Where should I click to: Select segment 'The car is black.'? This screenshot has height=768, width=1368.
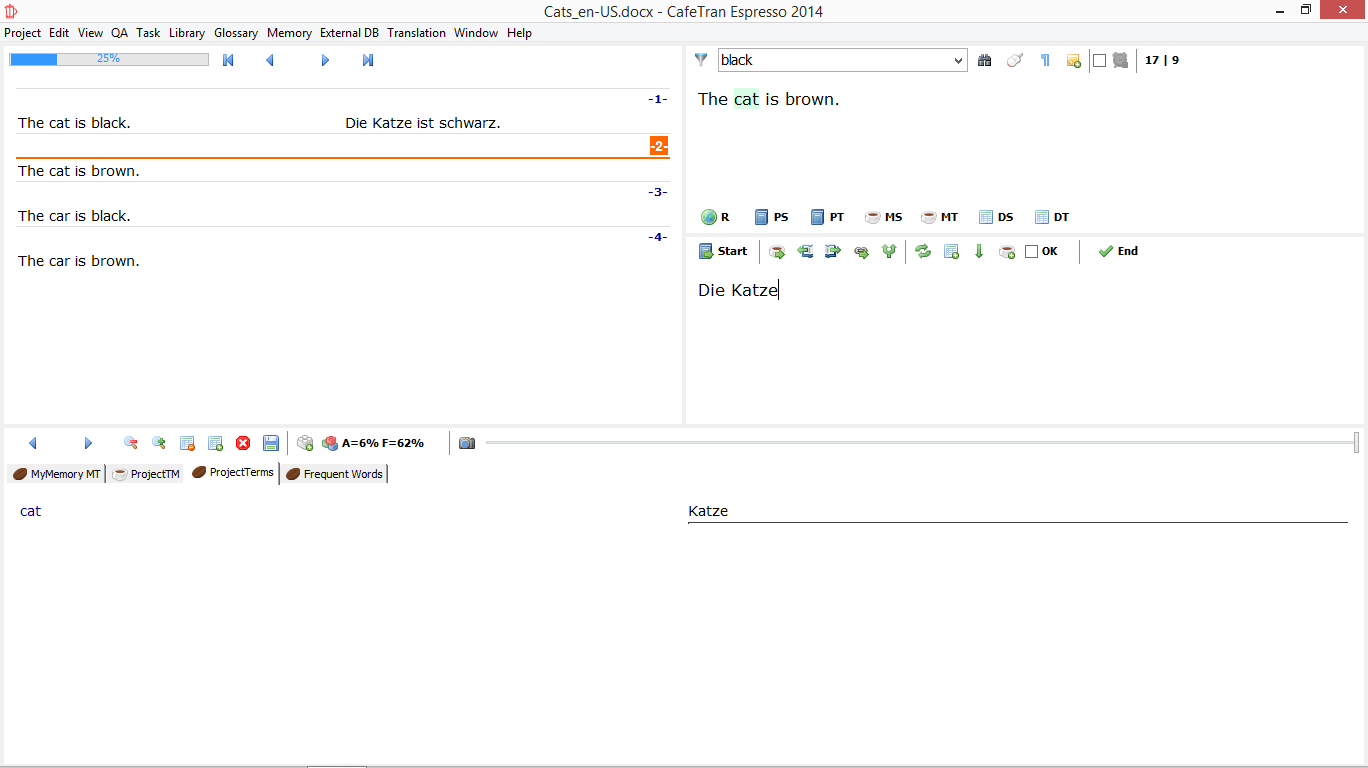point(75,216)
